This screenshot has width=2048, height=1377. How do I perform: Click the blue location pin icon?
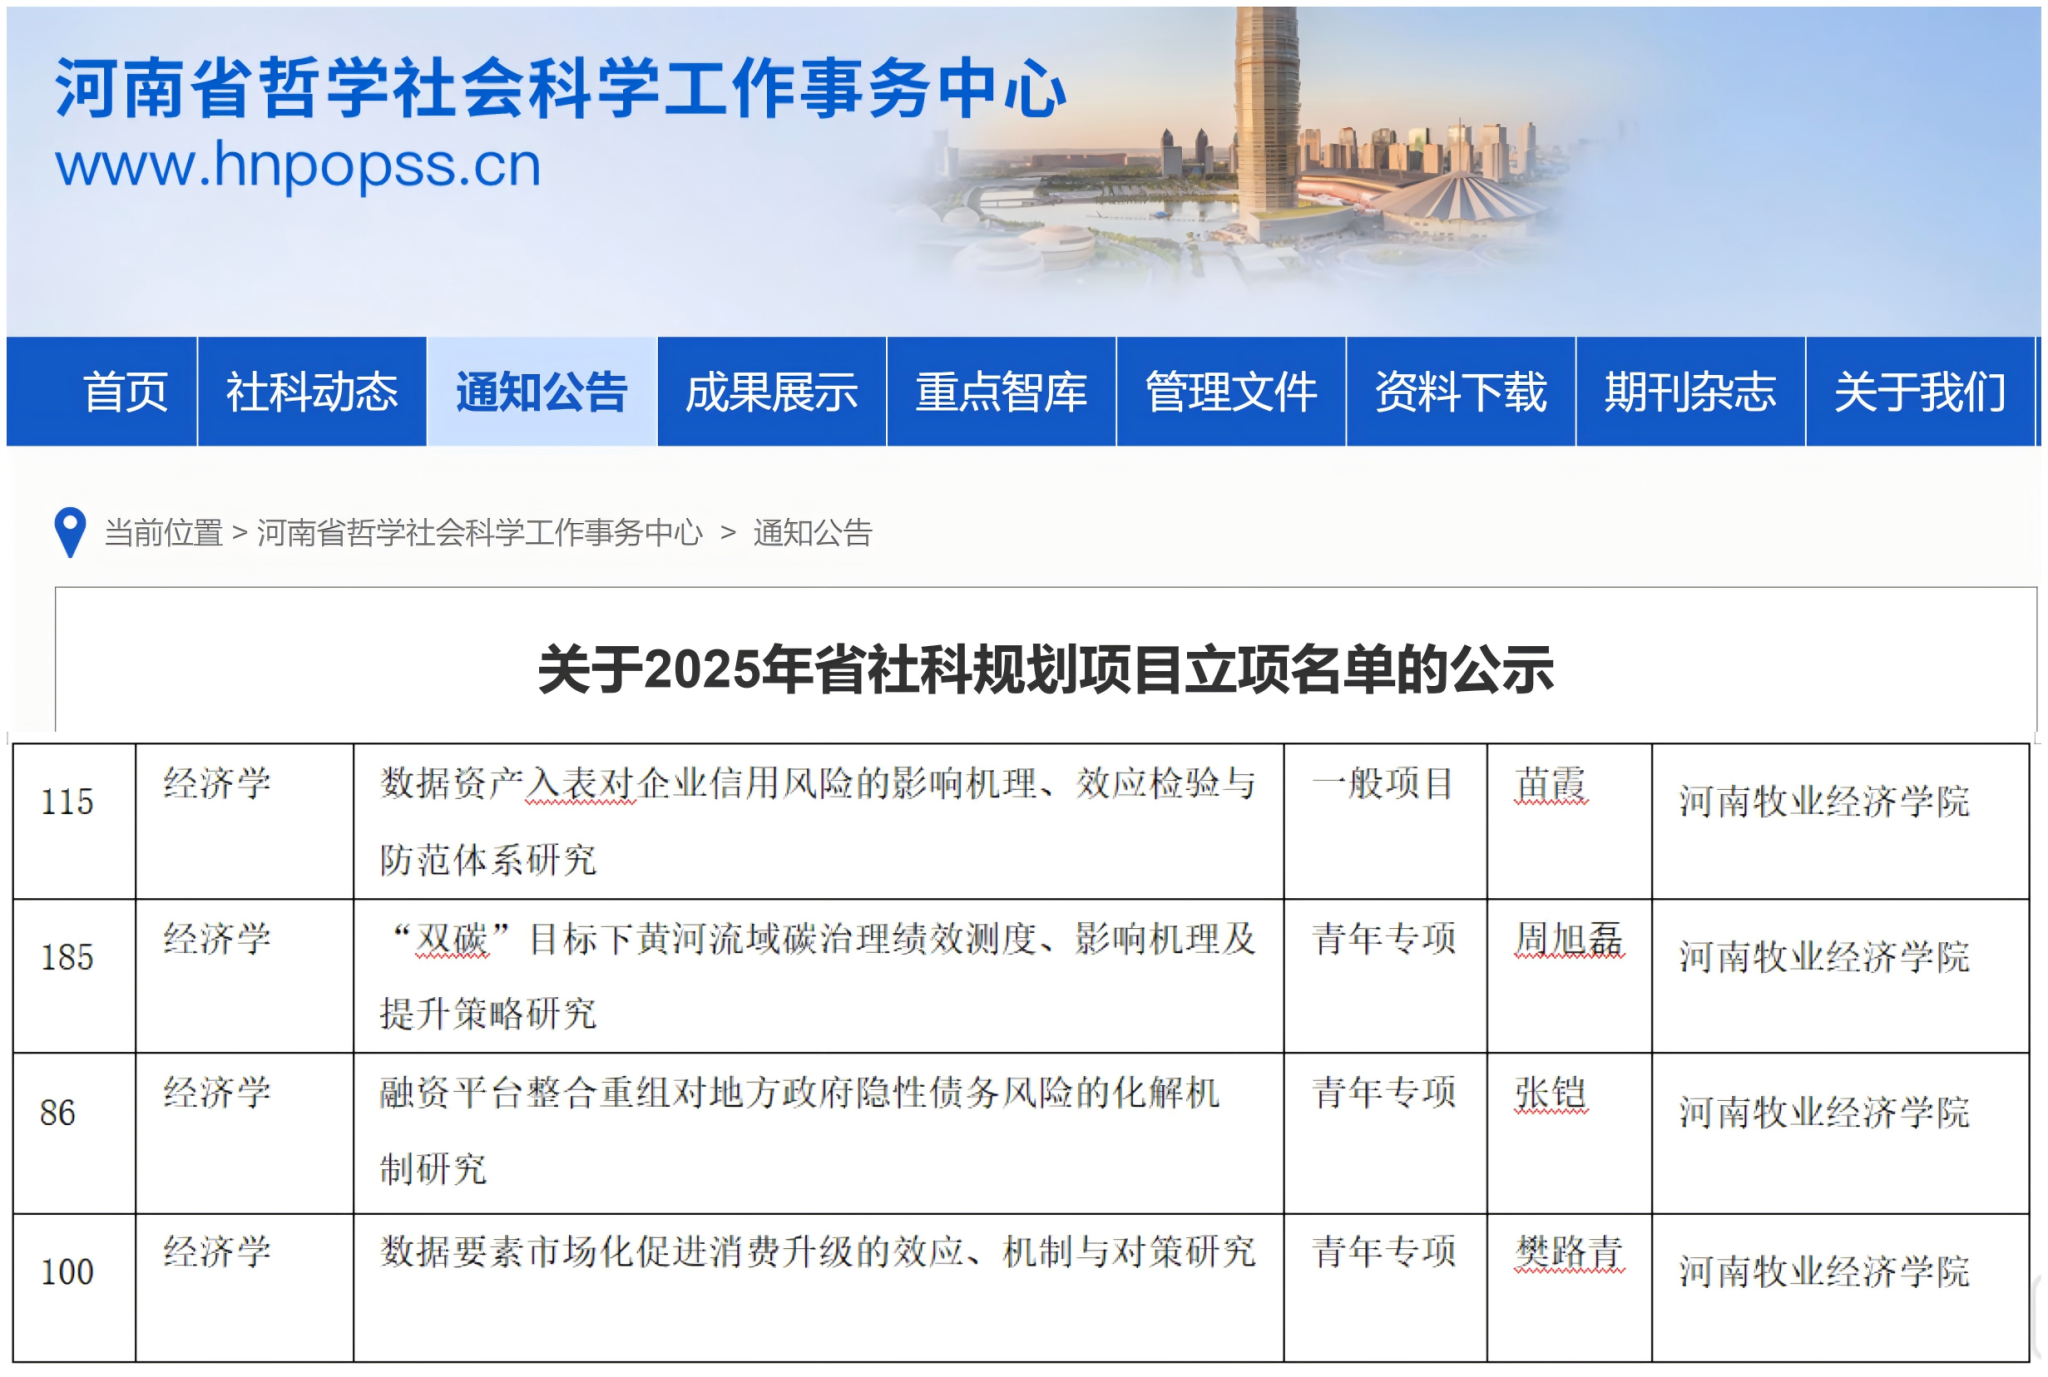[69, 531]
